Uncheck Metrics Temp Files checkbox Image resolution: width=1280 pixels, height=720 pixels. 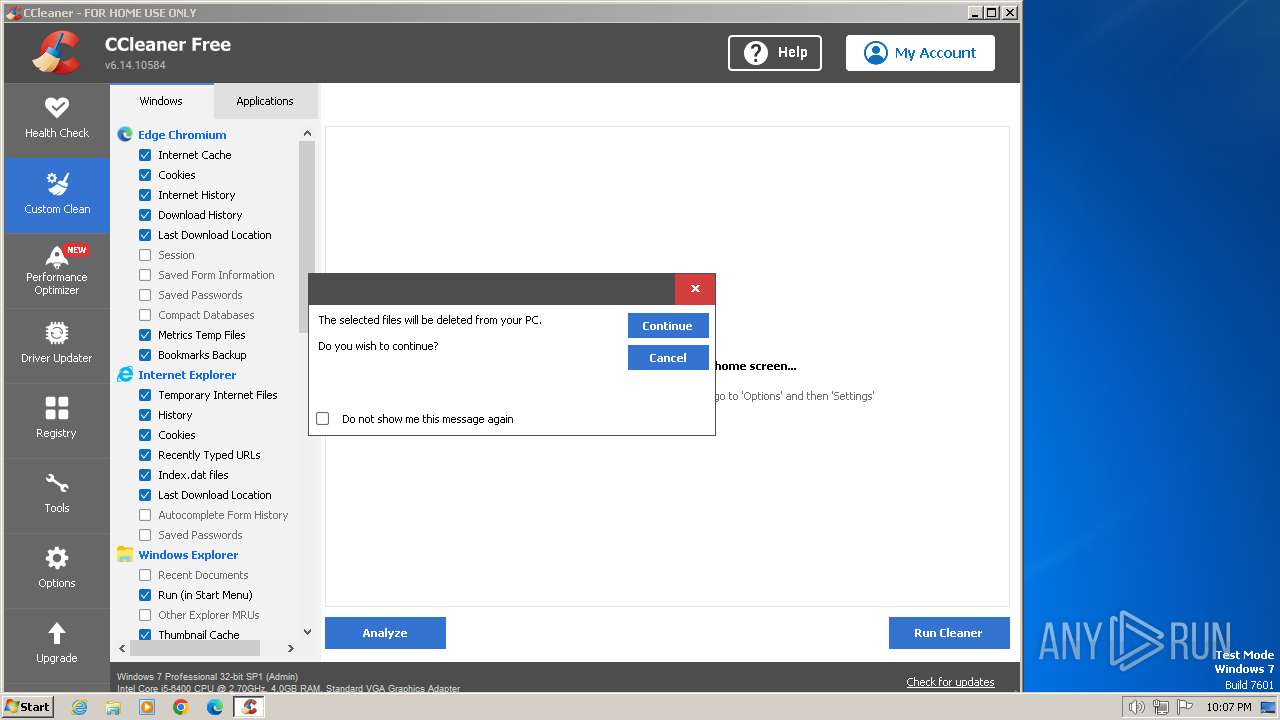145,335
